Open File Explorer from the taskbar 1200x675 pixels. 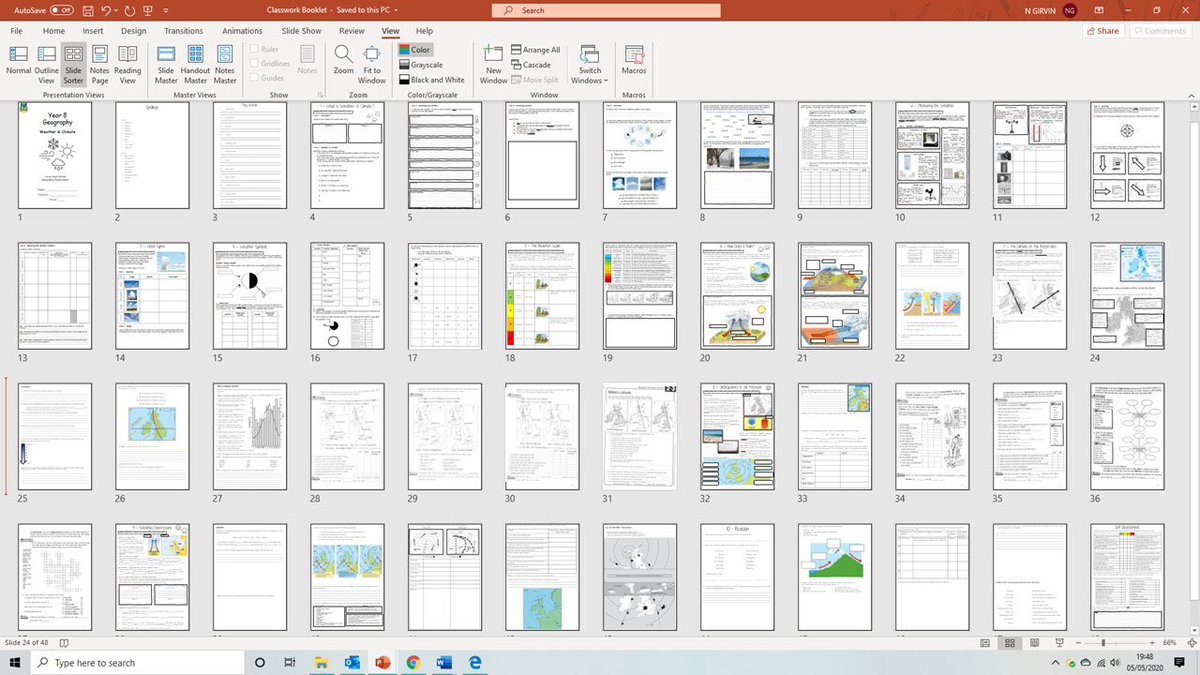pos(320,662)
